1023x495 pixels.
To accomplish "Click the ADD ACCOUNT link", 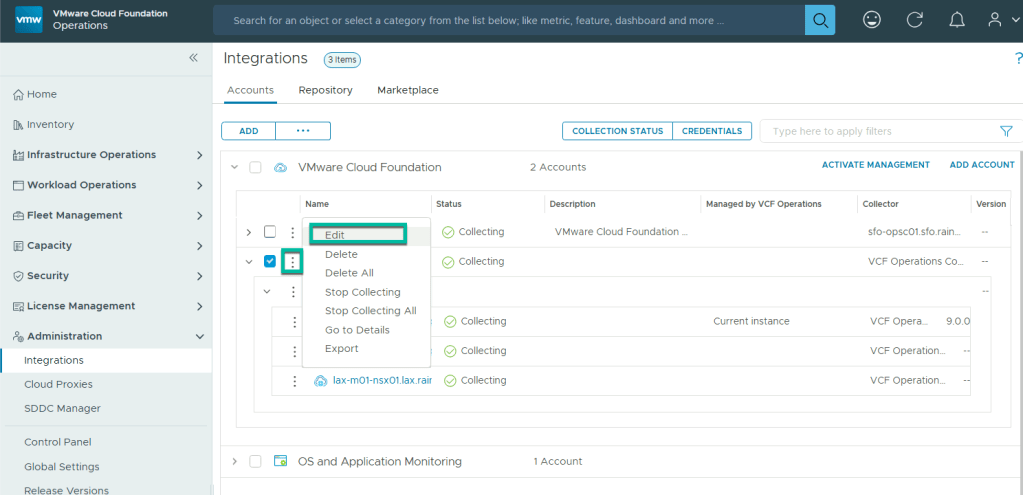I will [x=981, y=165].
